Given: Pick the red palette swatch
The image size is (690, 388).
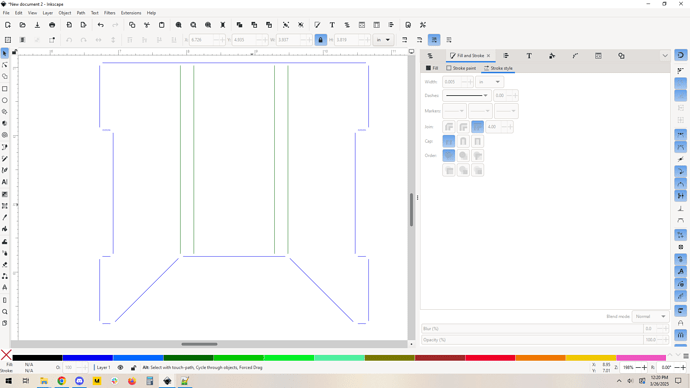Looking at the screenshot, I should [x=490, y=358].
